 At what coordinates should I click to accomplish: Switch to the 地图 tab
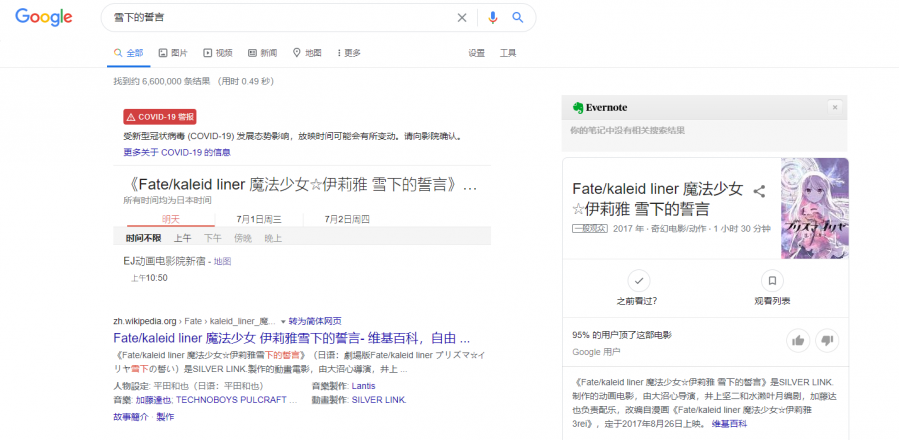[x=307, y=53]
